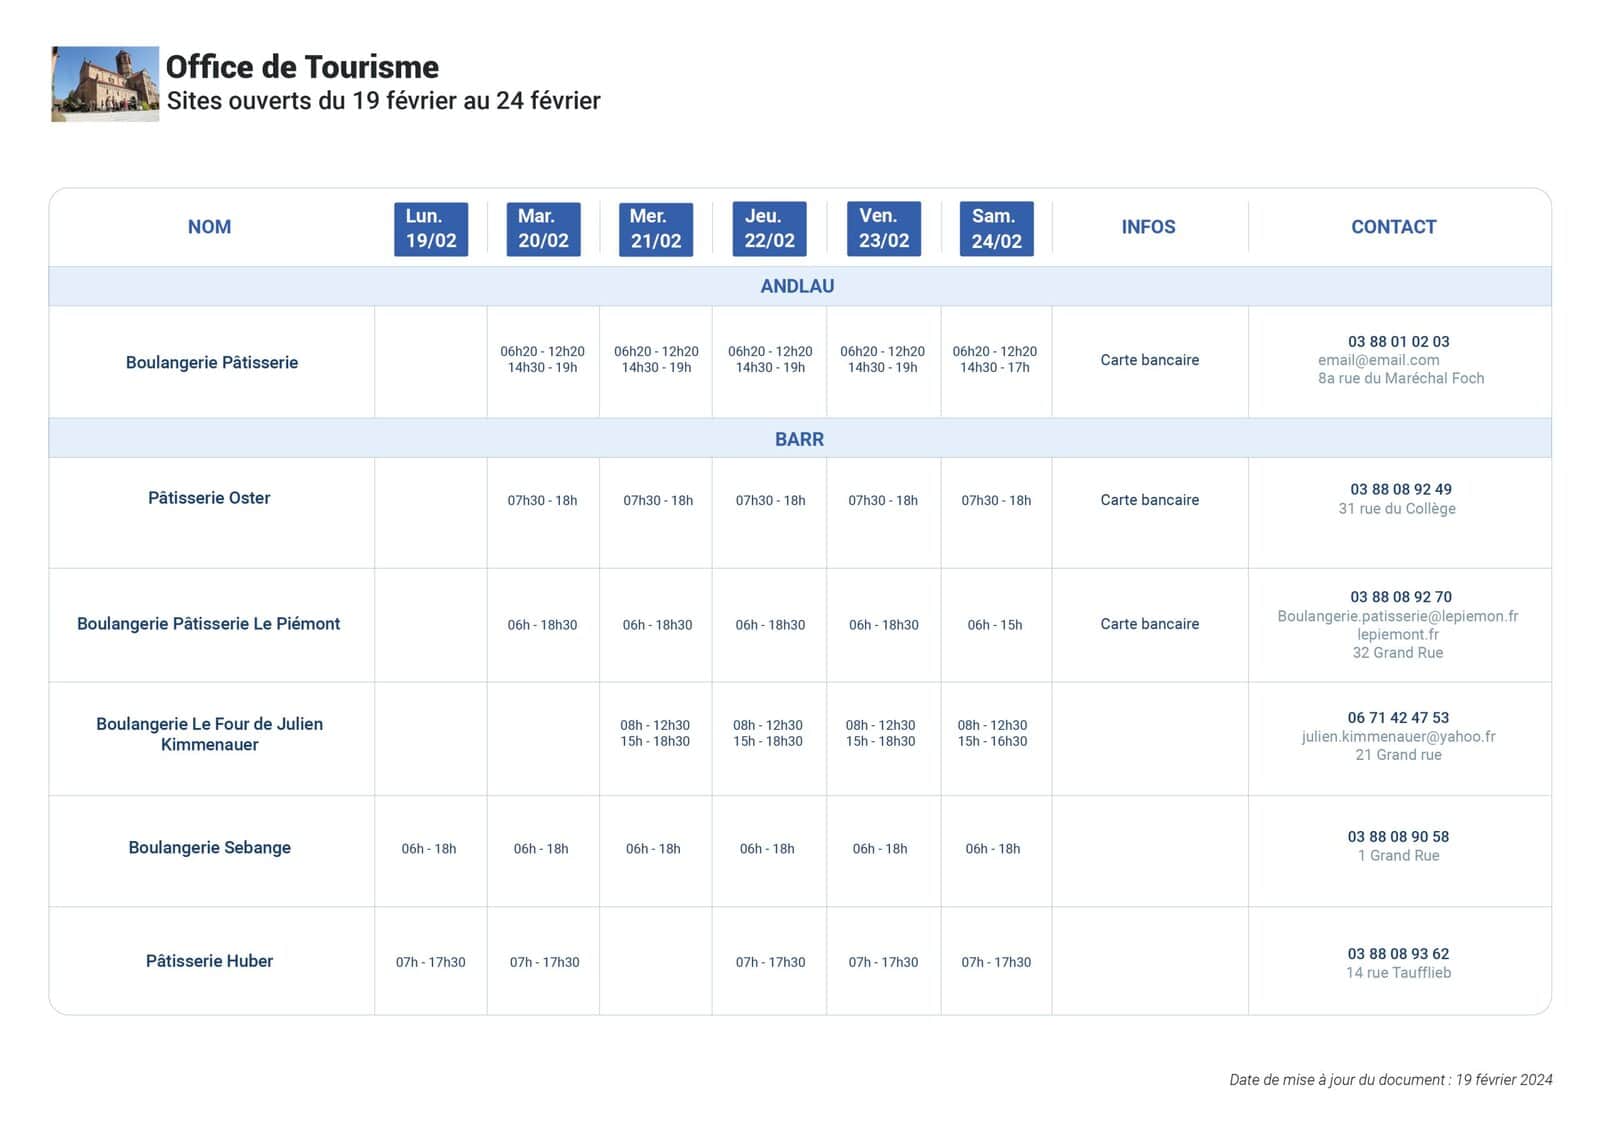The height and width of the screenshot is (1131, 1600).
Task: Select the Mar. 20/02 day header
Action: point(543,229)
